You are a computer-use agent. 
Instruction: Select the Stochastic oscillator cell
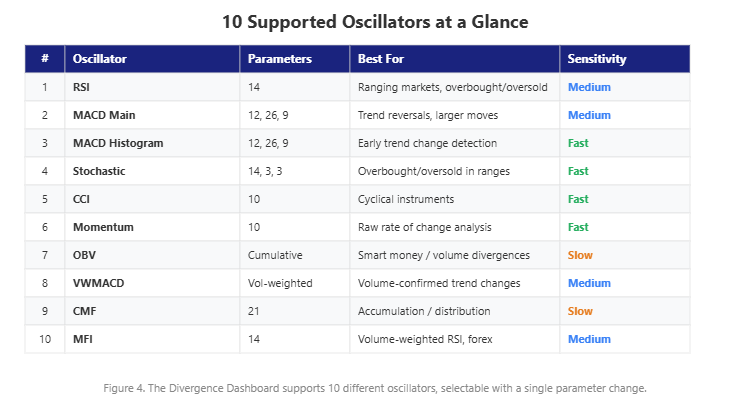(x=99, y=171)
